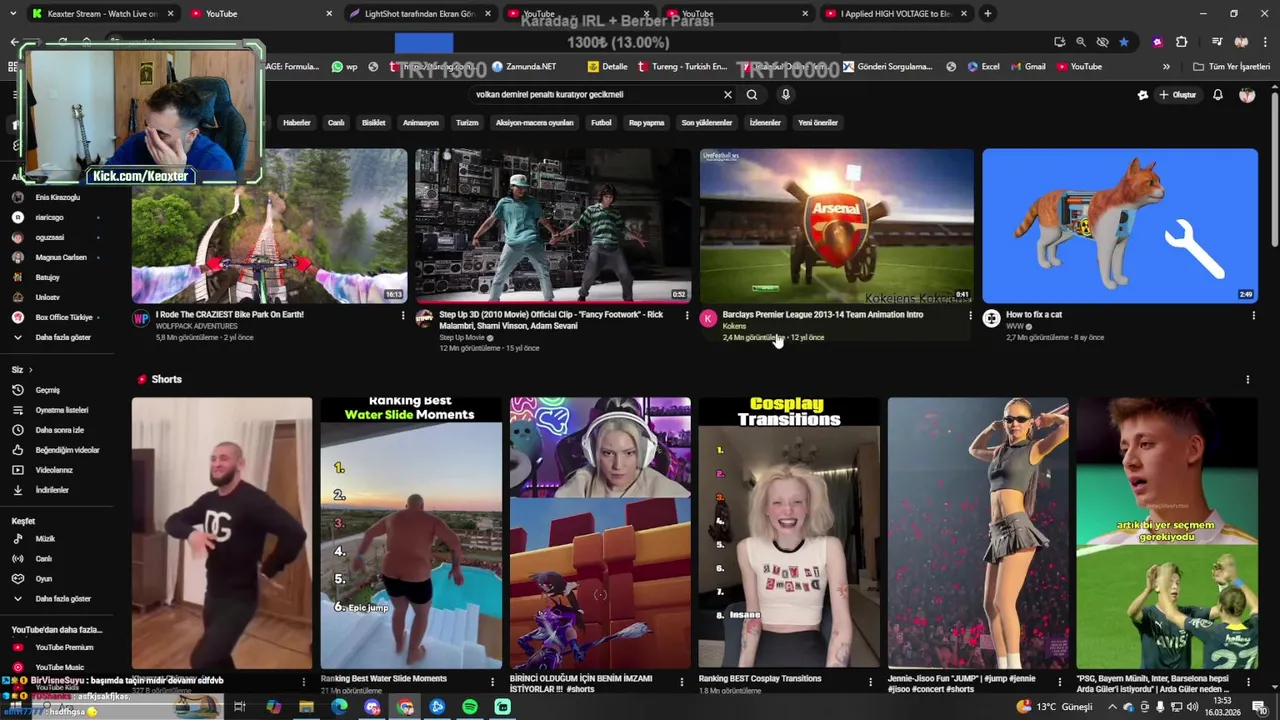Screen dimensions: 1280x720
Task: Select the Haberler filter chip
Action: (x=297, y=123)
